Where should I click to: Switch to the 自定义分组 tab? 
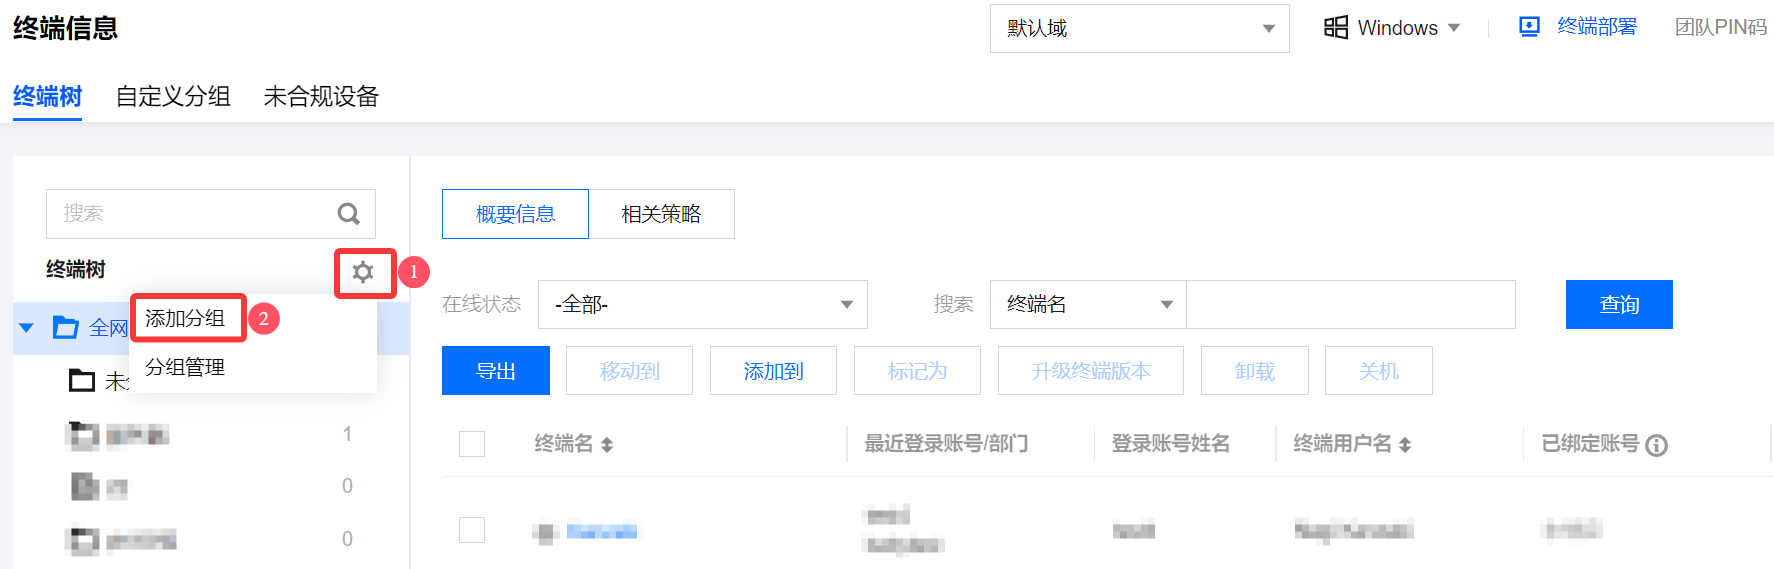(173, 97)
